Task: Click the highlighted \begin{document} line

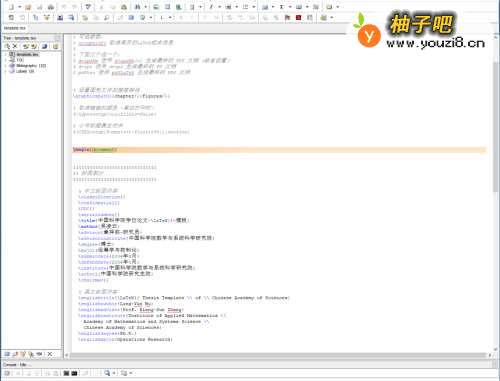Action: (x=279, y=150)
